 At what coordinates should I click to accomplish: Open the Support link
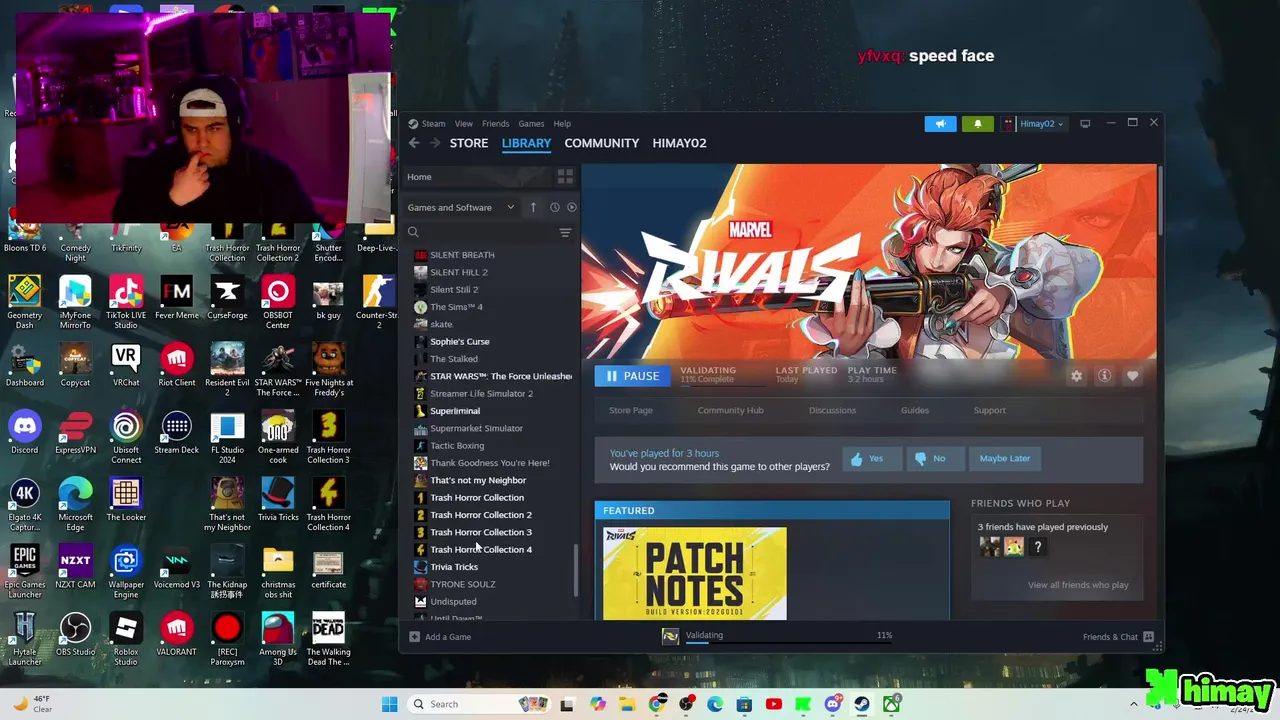[x=990, y=410]
